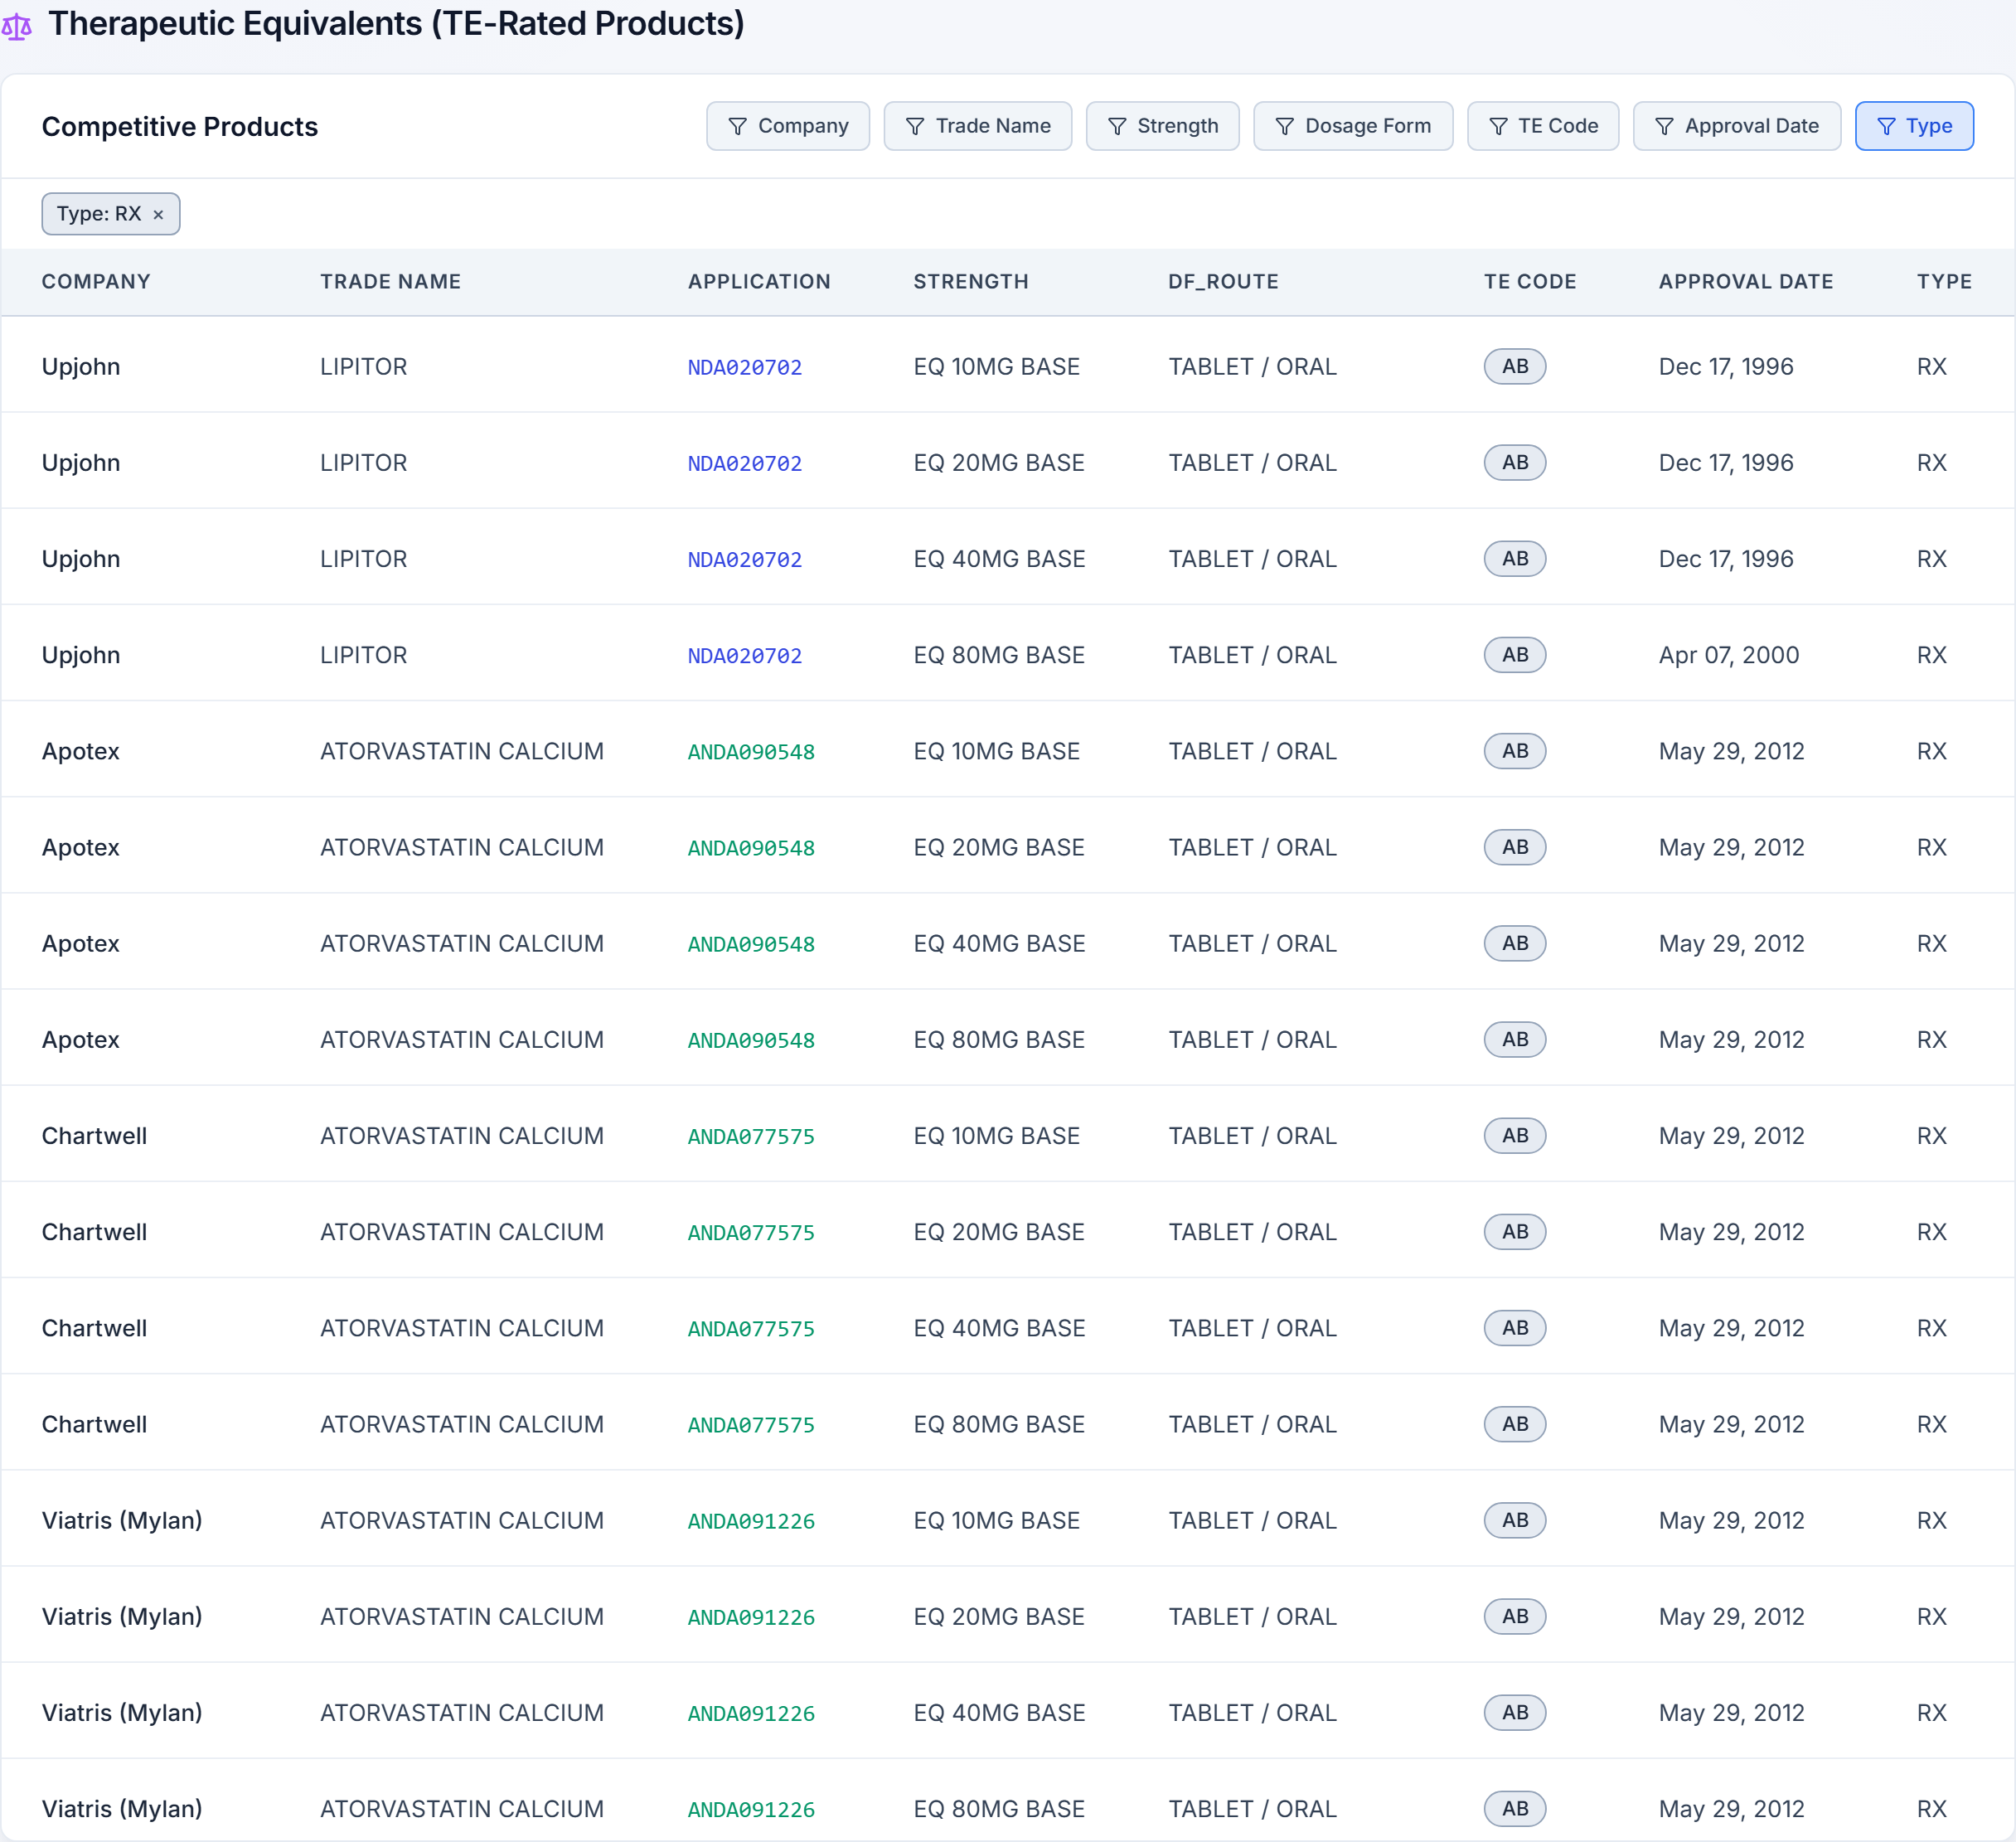
Task: Select the Apr 07, 2000 approval date cell
Action: 1729,655
